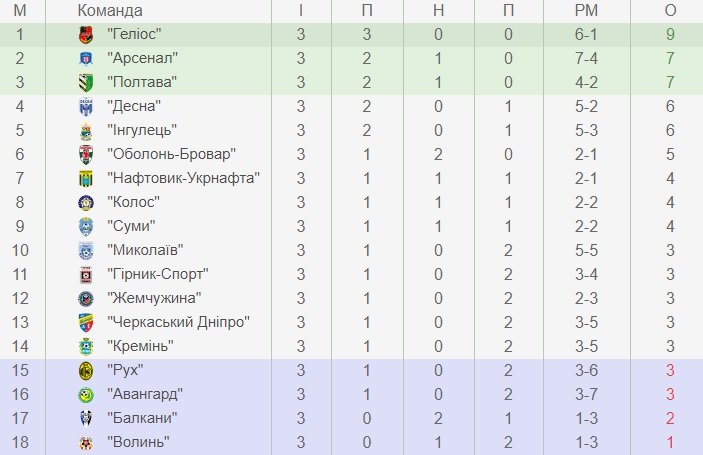Click the "Геліос" team crest icon
Screen dimensions: 703x455
(x=85, y=34)
